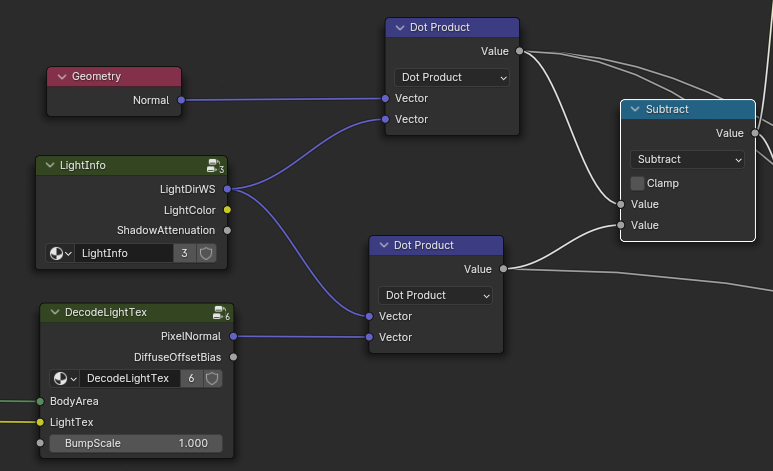Toggle fake user shield for DecodeLightTex
773x471 pixels.
click(x=211, y=378)
